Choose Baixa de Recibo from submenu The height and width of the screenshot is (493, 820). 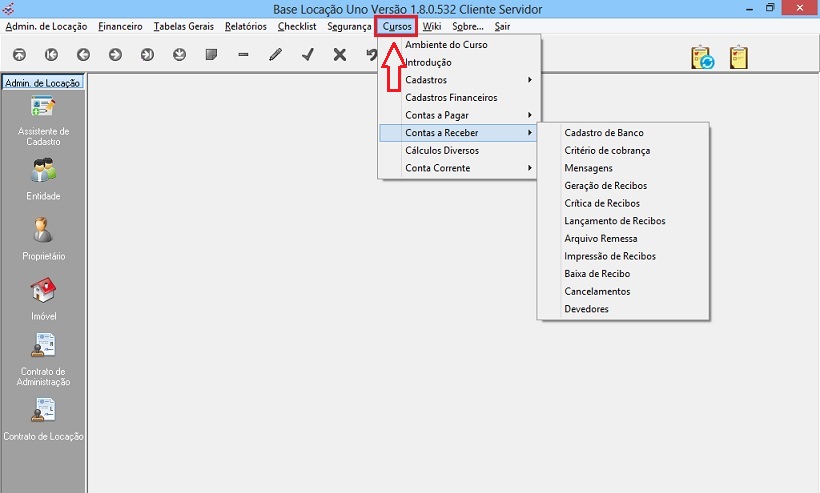tap(597, 274)
